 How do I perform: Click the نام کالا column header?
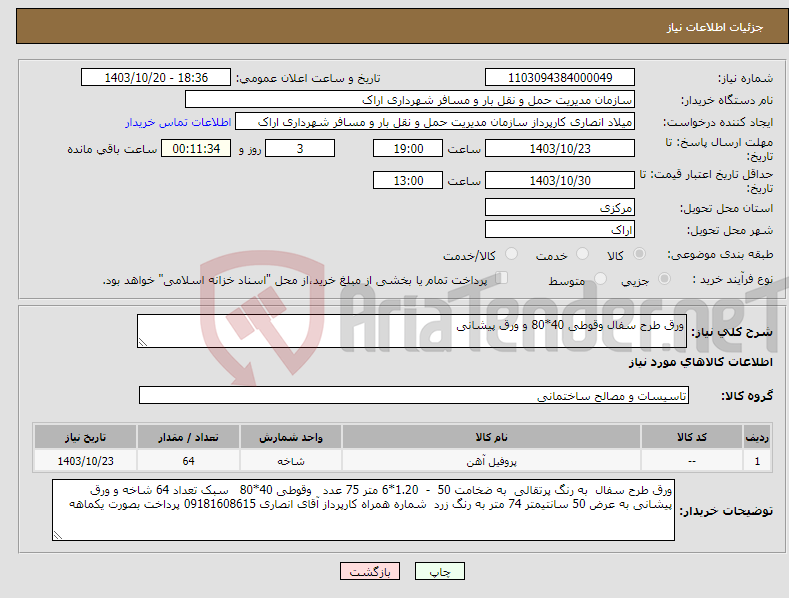tap(491, 437)
